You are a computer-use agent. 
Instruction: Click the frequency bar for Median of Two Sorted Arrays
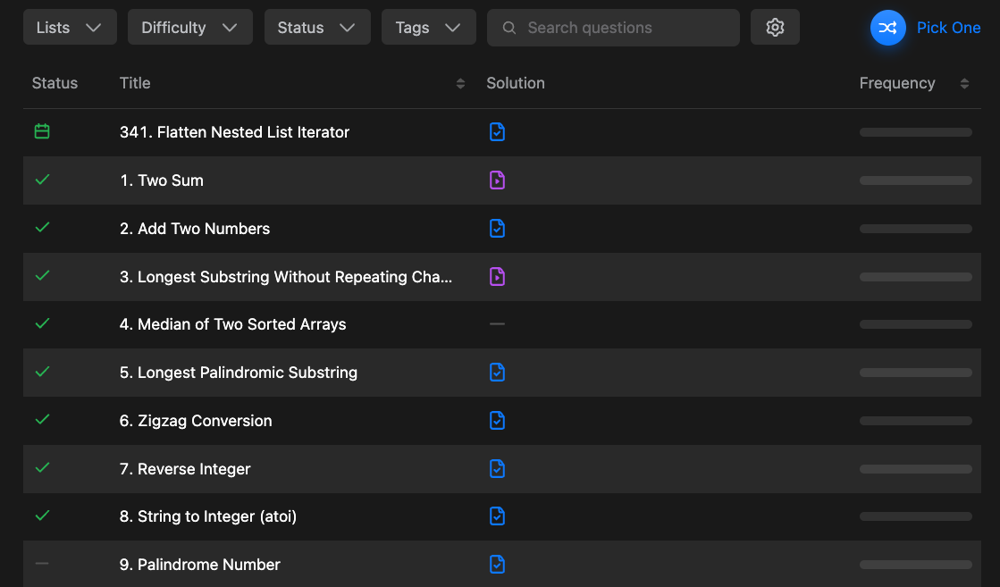916,324
